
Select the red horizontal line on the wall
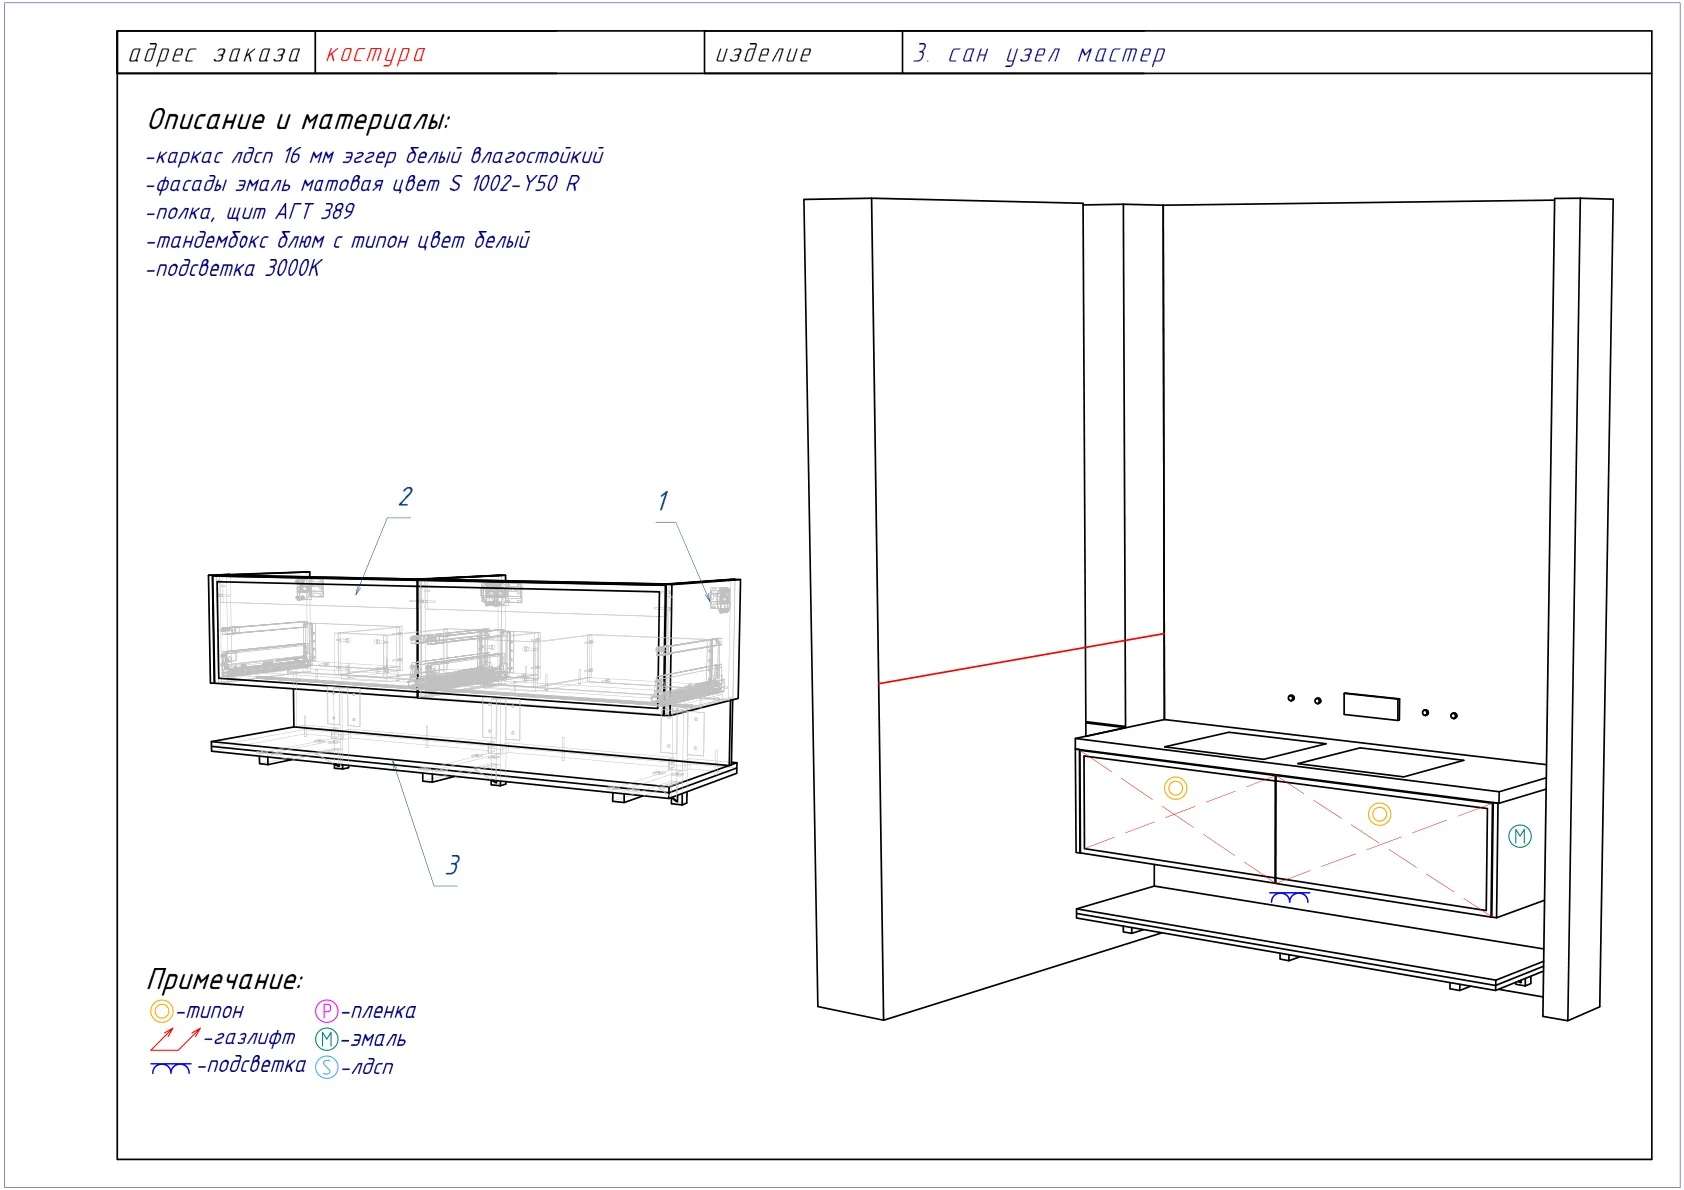point(1021,659)
